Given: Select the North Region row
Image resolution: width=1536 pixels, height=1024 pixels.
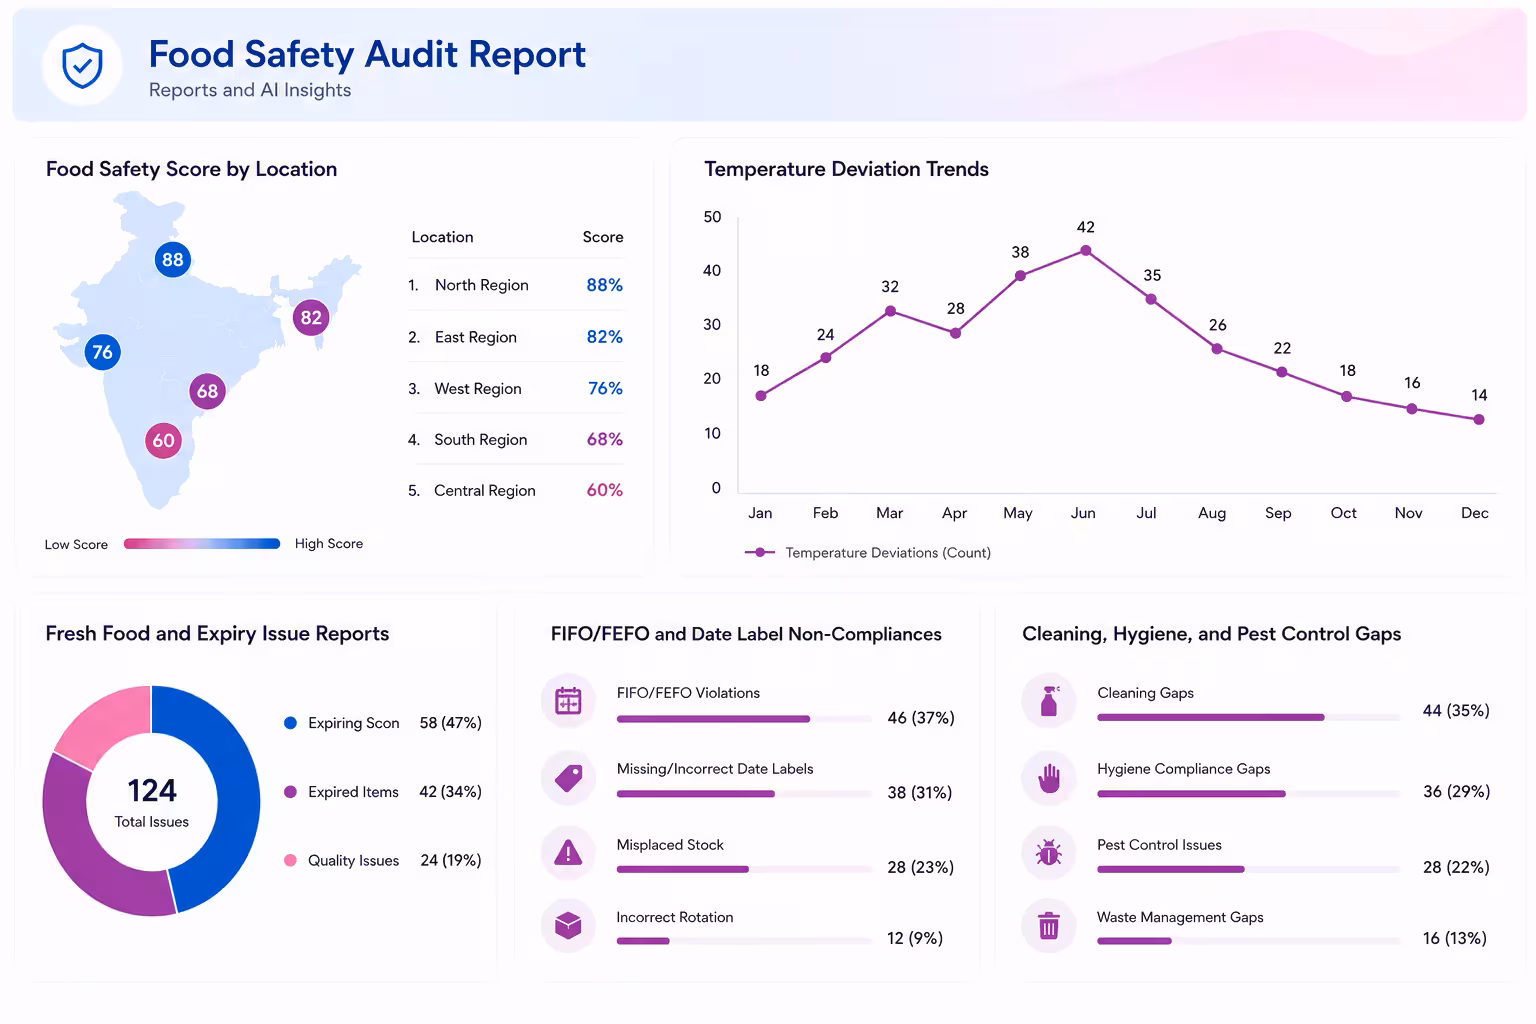Looking at the screenshot, I should click(x=515, y=285).
